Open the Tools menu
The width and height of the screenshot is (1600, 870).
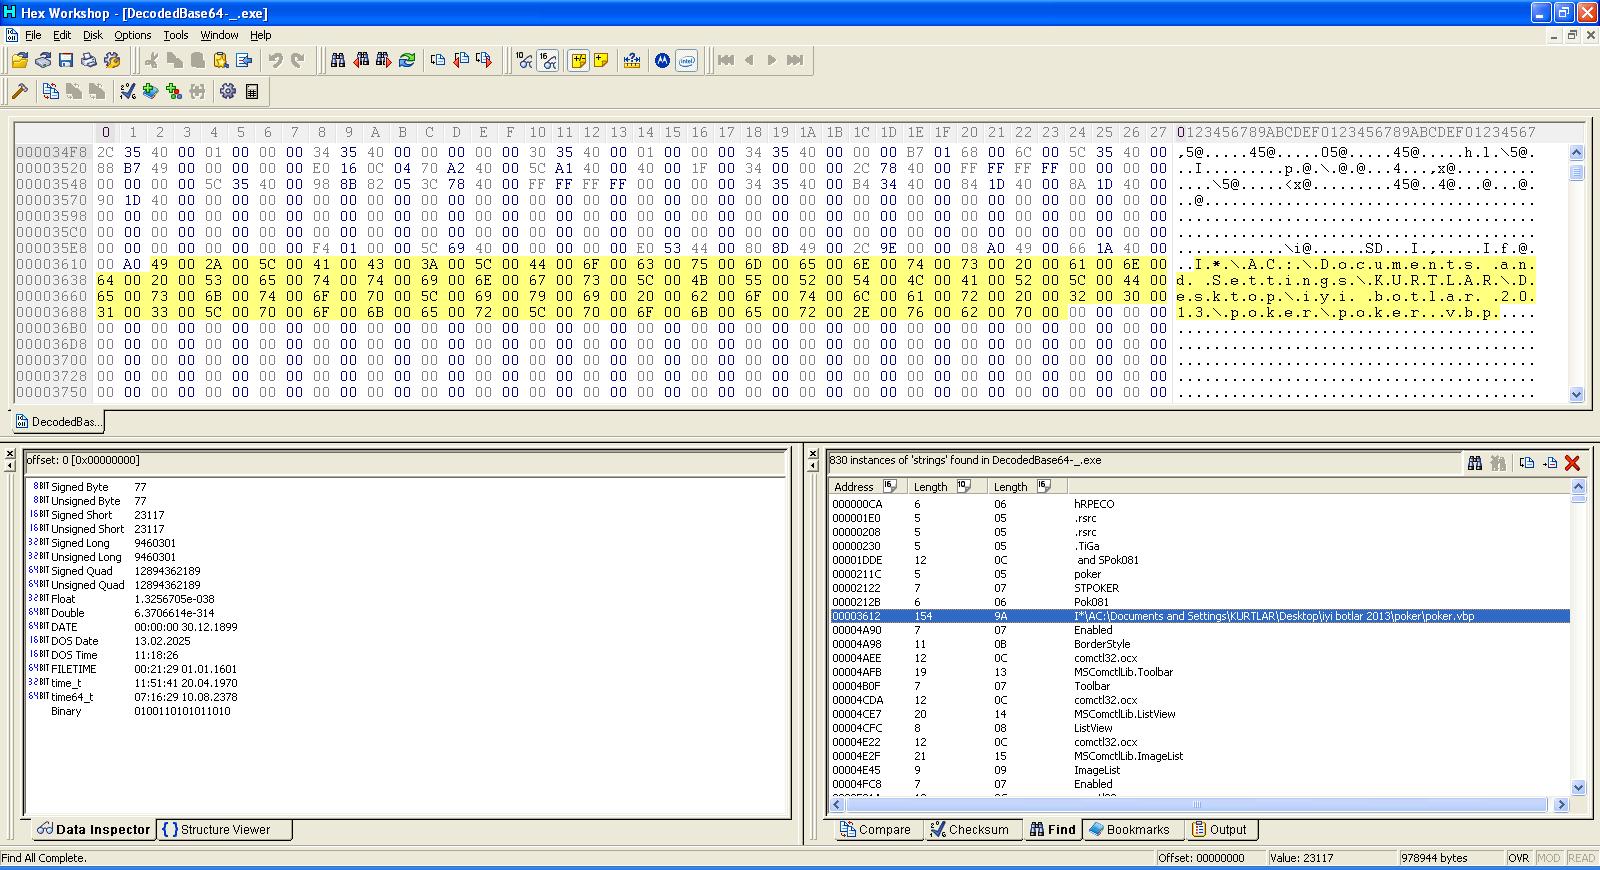point(176,35)
